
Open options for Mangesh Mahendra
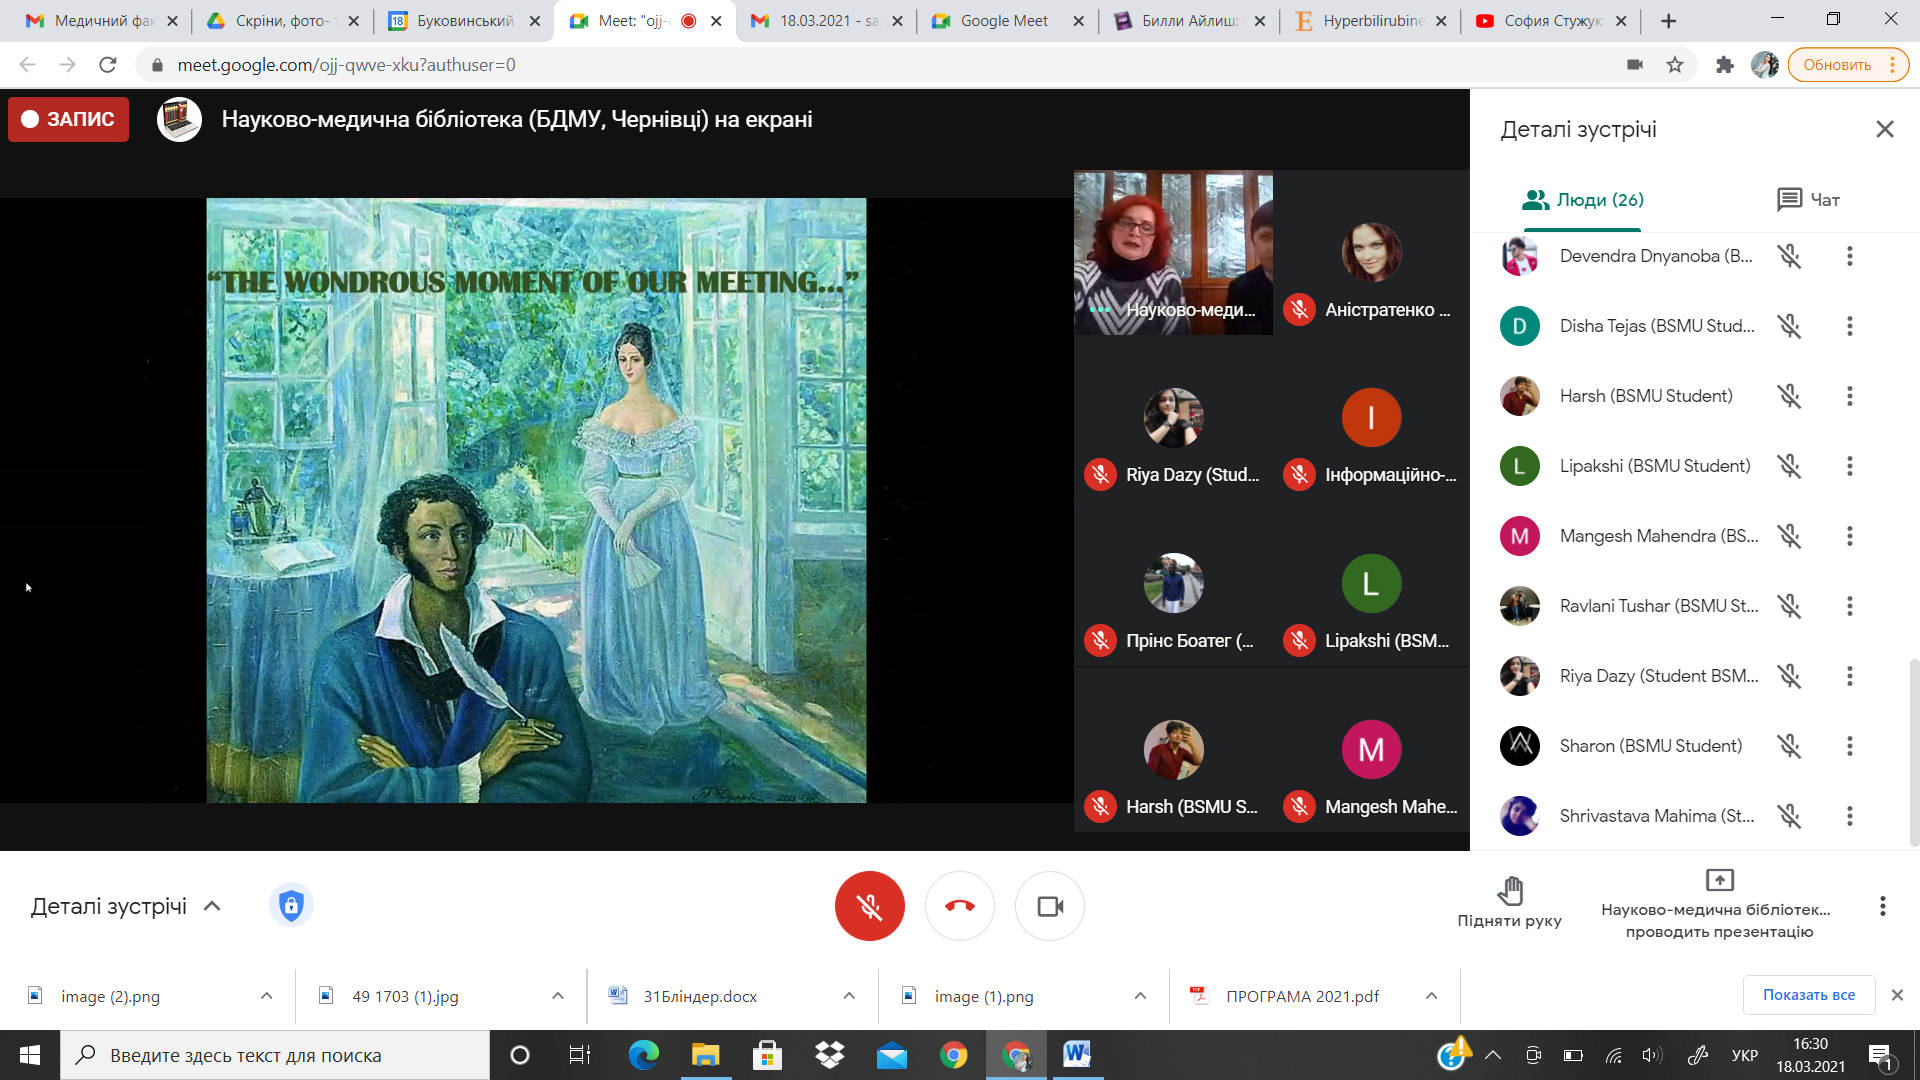coord(1850,536)
